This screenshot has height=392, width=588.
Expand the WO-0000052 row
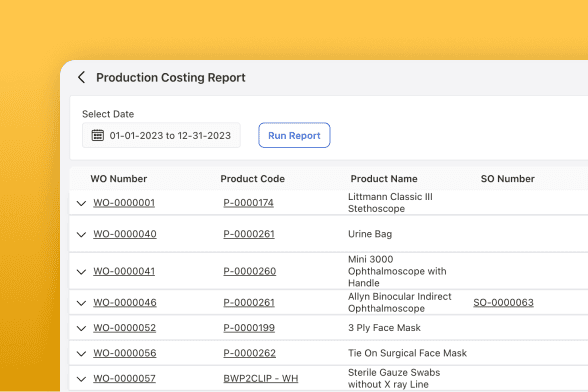click(81, 328)
